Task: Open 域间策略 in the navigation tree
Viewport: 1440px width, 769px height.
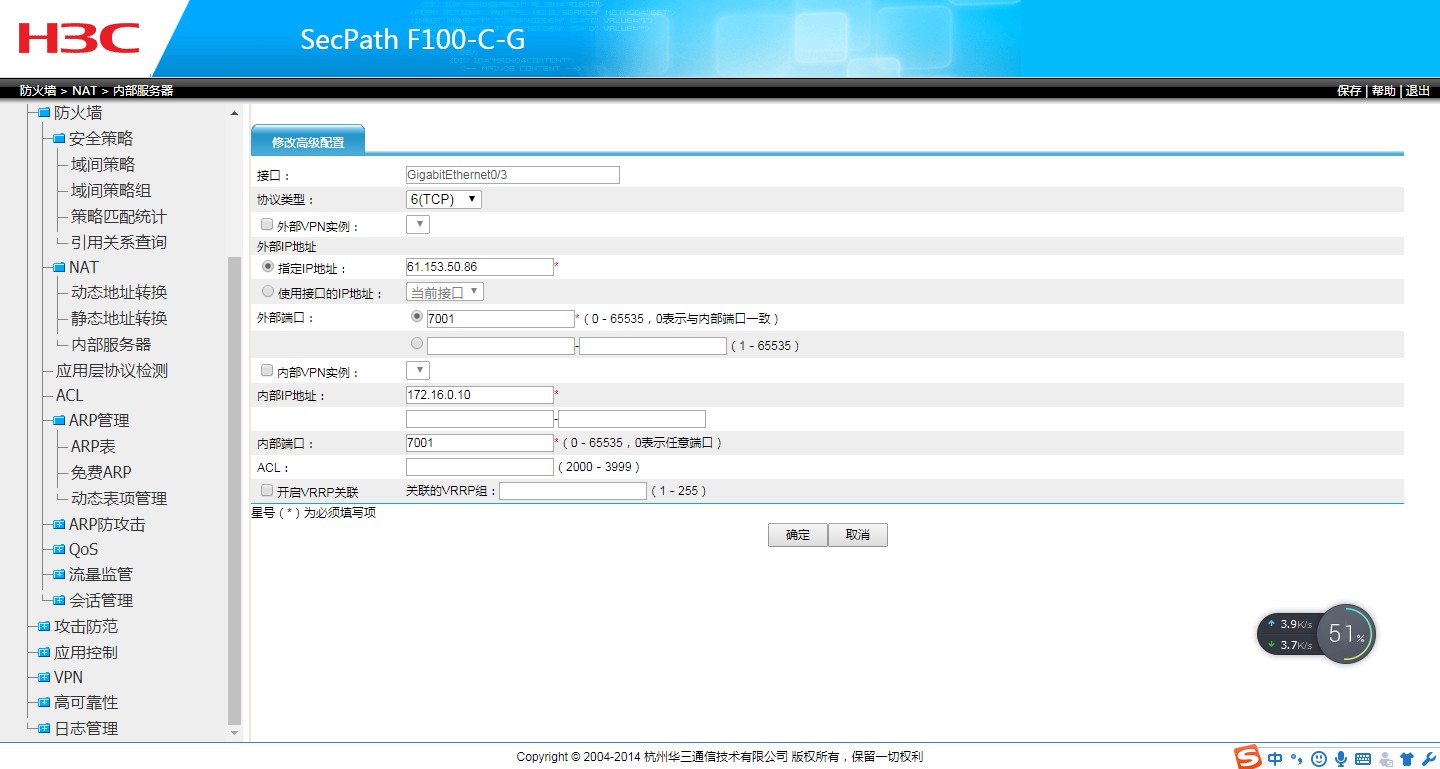Action: [x=103, y=165]
